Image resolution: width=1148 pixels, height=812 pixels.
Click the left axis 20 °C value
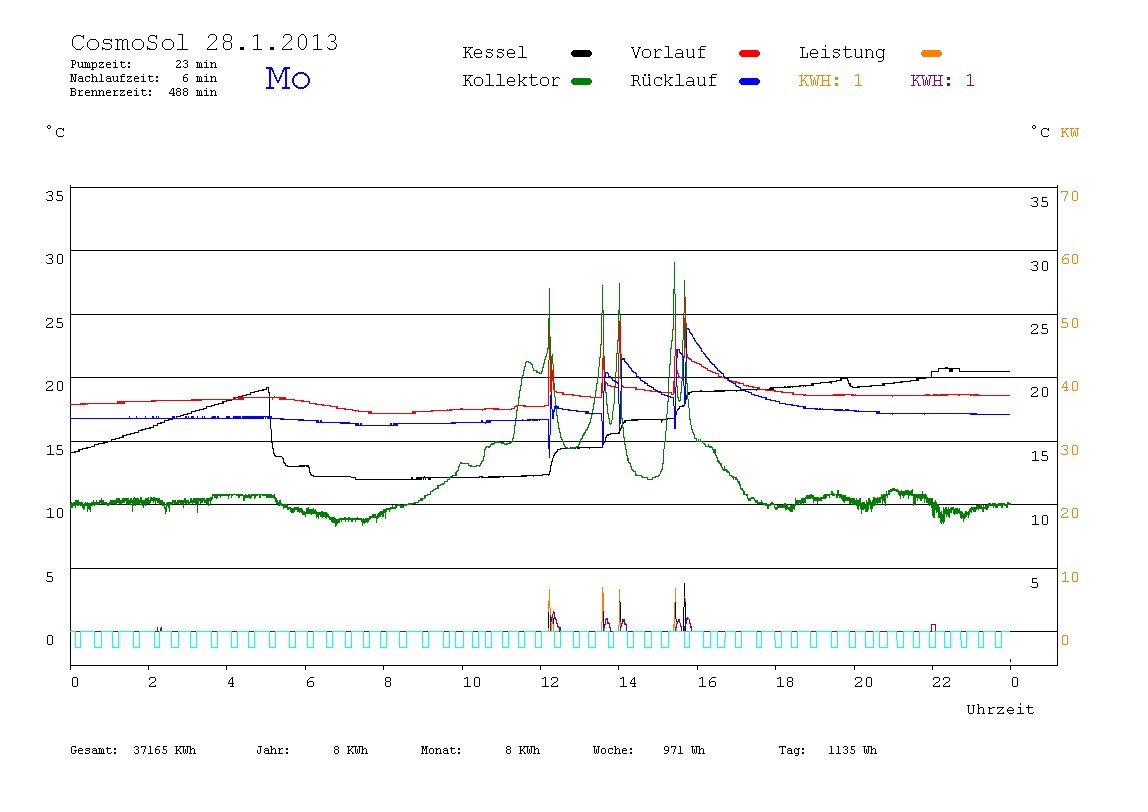click(x=55, y=387)
